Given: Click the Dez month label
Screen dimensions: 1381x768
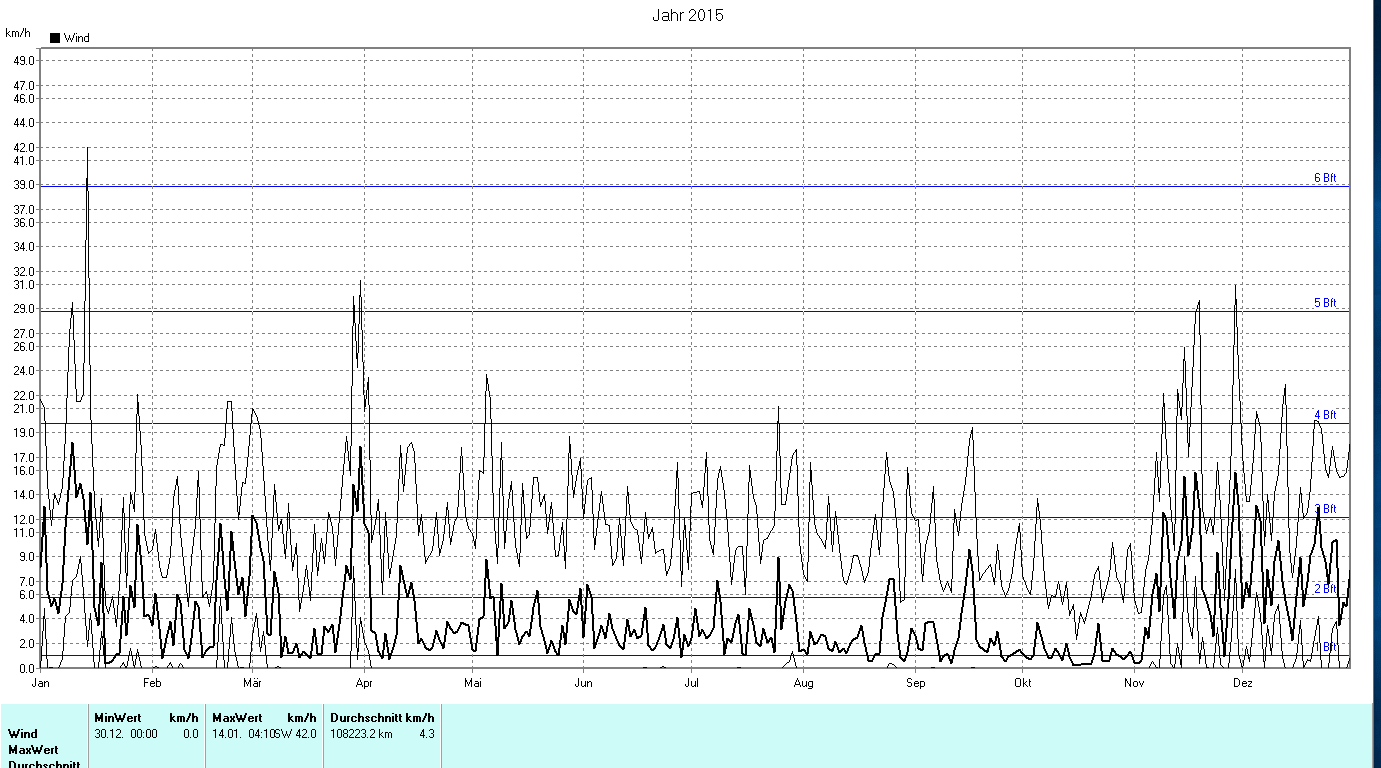Looking at the screenshot, I should pyautogui.click(x=1242, y=684).
